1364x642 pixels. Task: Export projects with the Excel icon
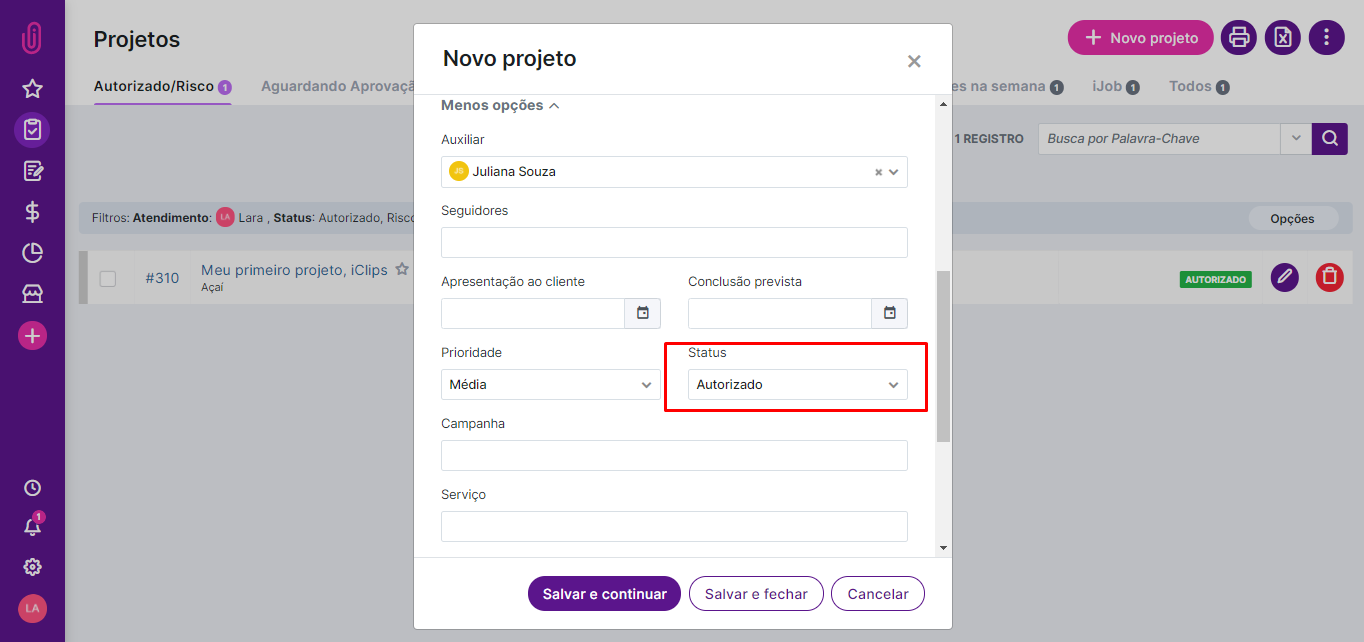(1283, 38)
